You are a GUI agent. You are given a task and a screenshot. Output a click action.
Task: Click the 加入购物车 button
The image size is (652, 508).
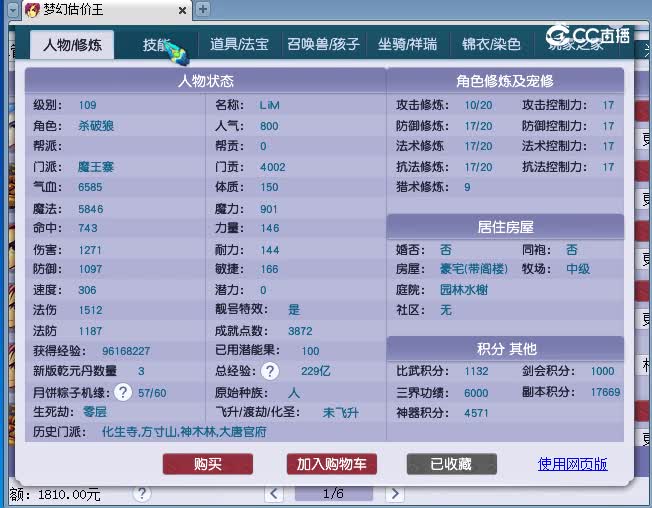(x=332, y=464)
